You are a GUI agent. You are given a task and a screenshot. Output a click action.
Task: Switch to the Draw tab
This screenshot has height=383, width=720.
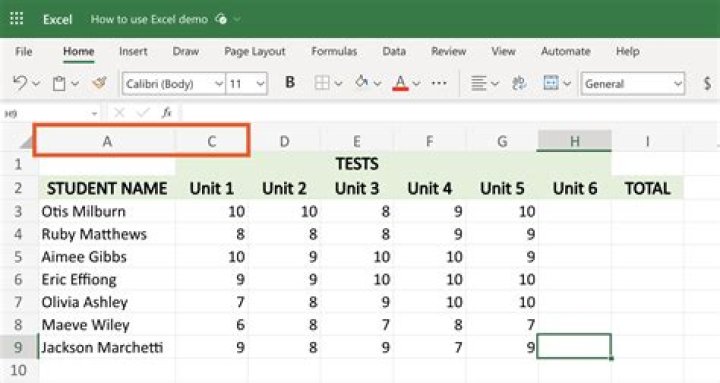186,51
